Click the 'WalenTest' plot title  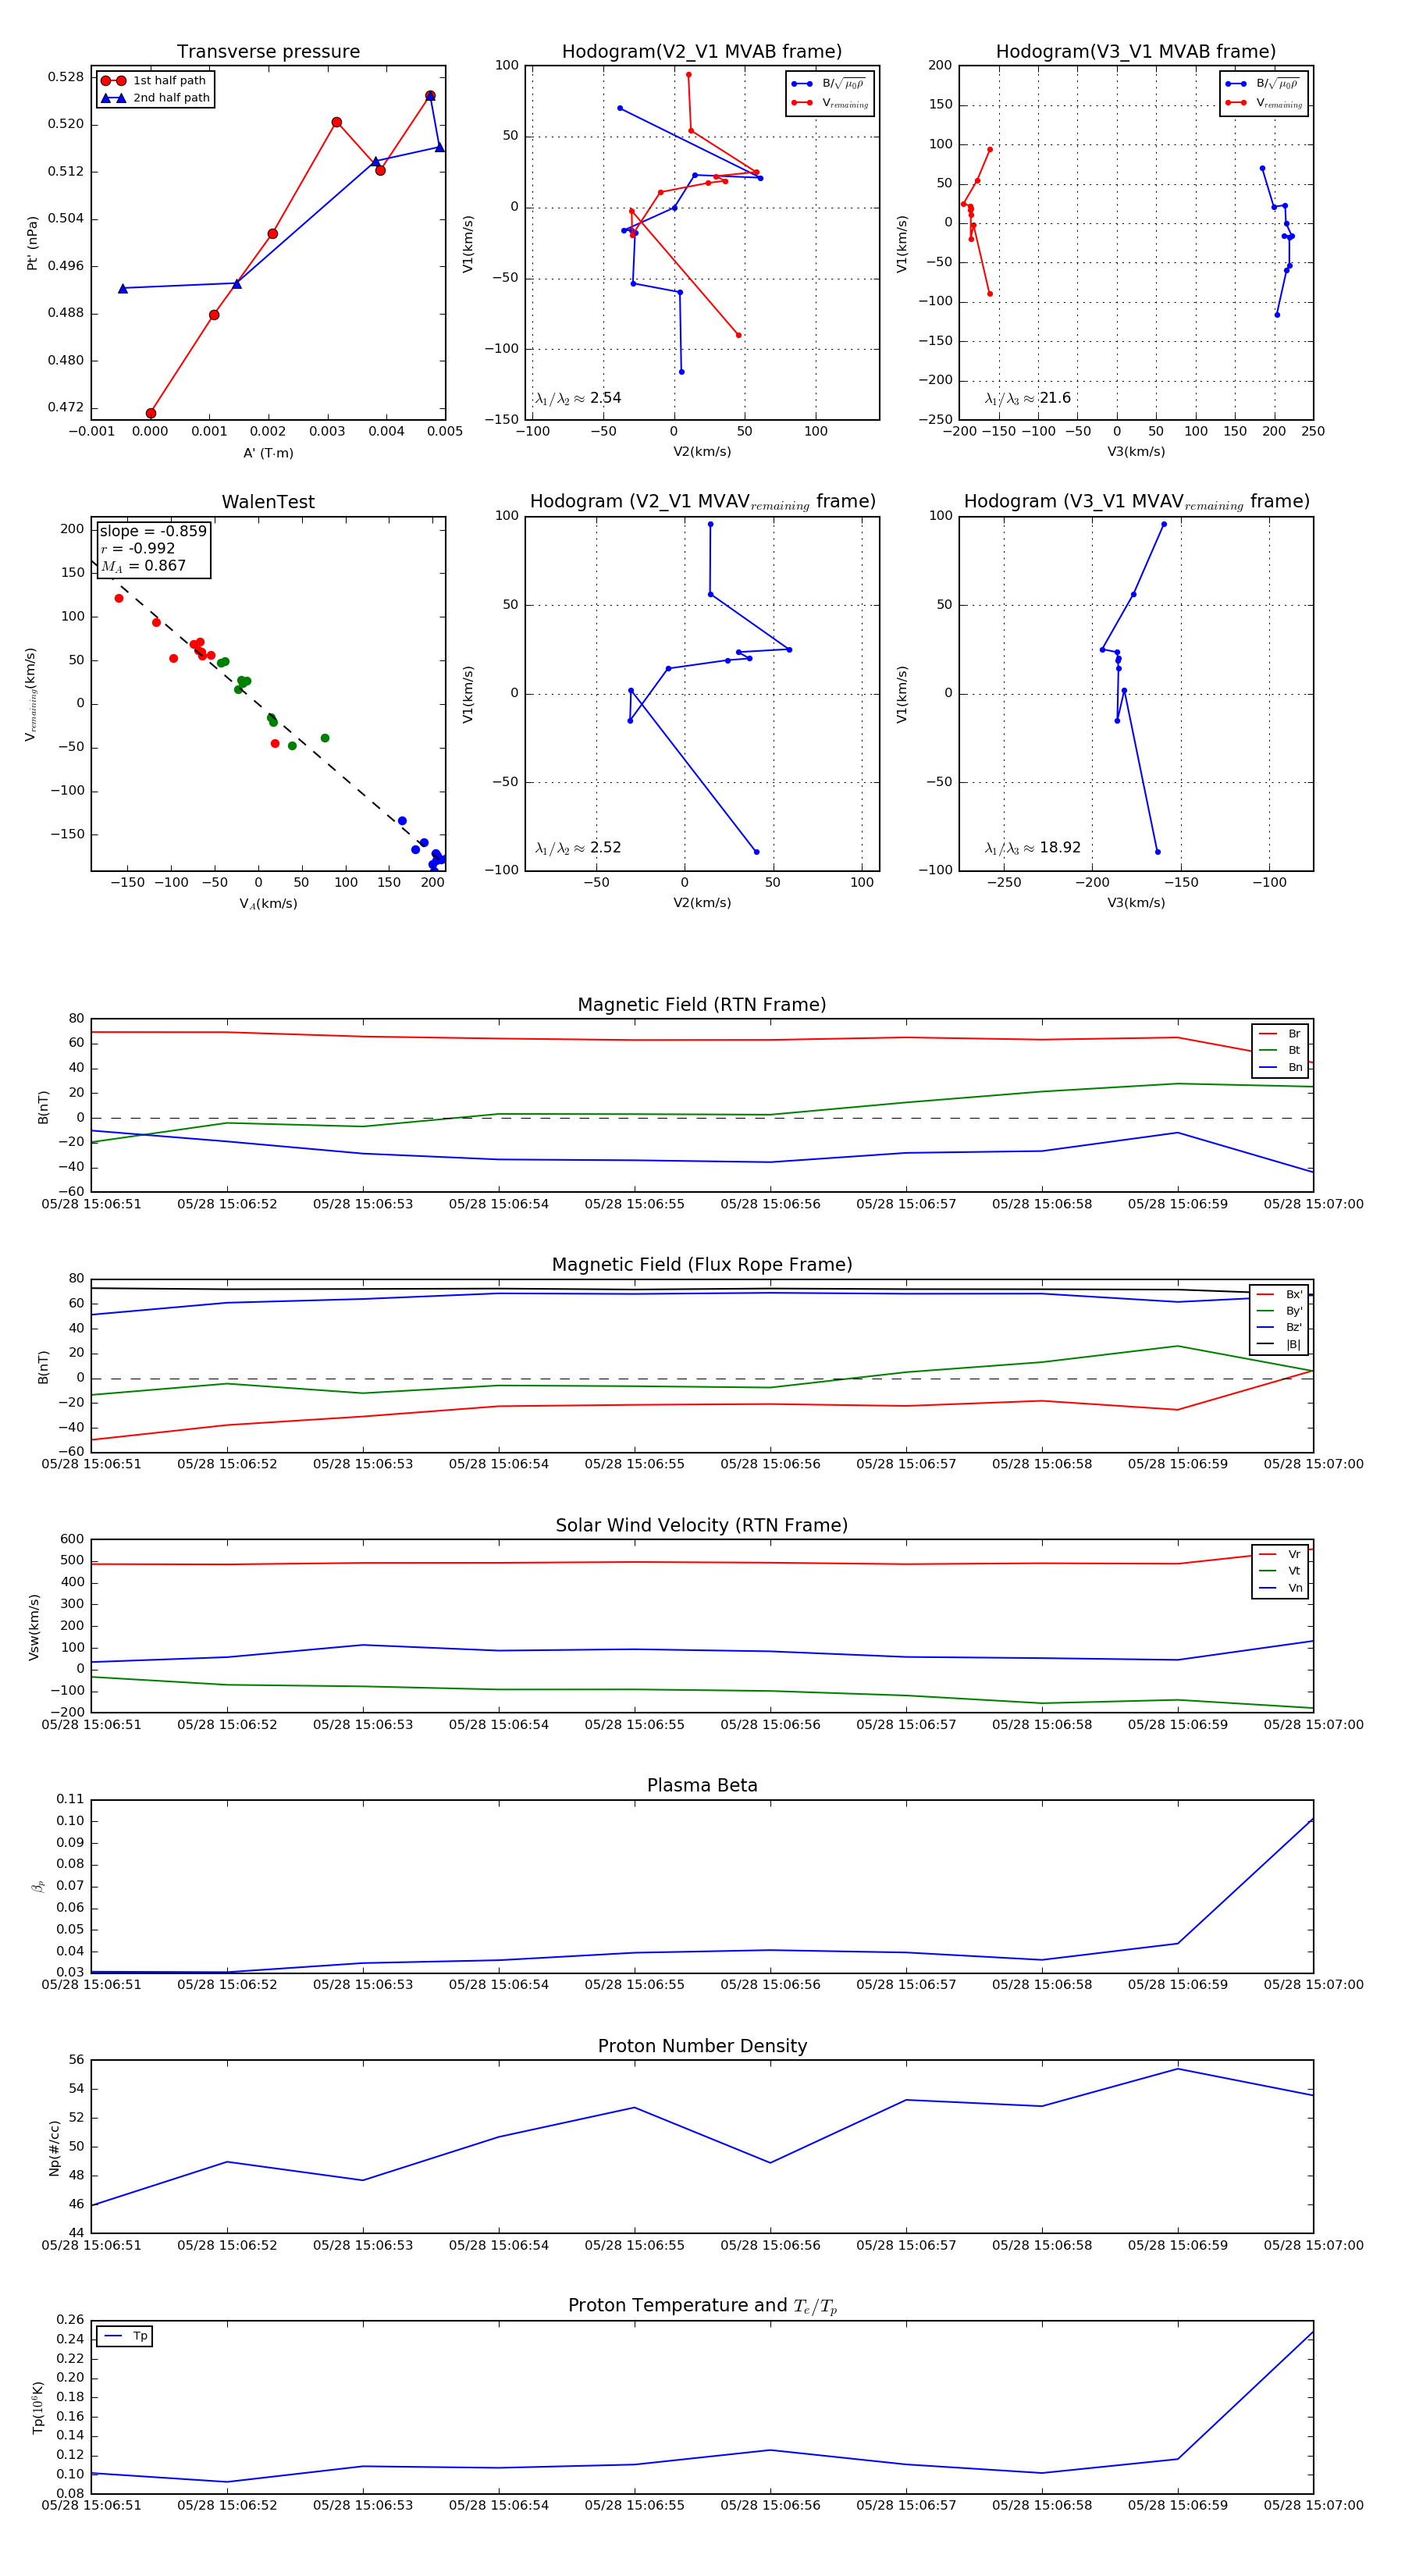click(x=268, y=502)
